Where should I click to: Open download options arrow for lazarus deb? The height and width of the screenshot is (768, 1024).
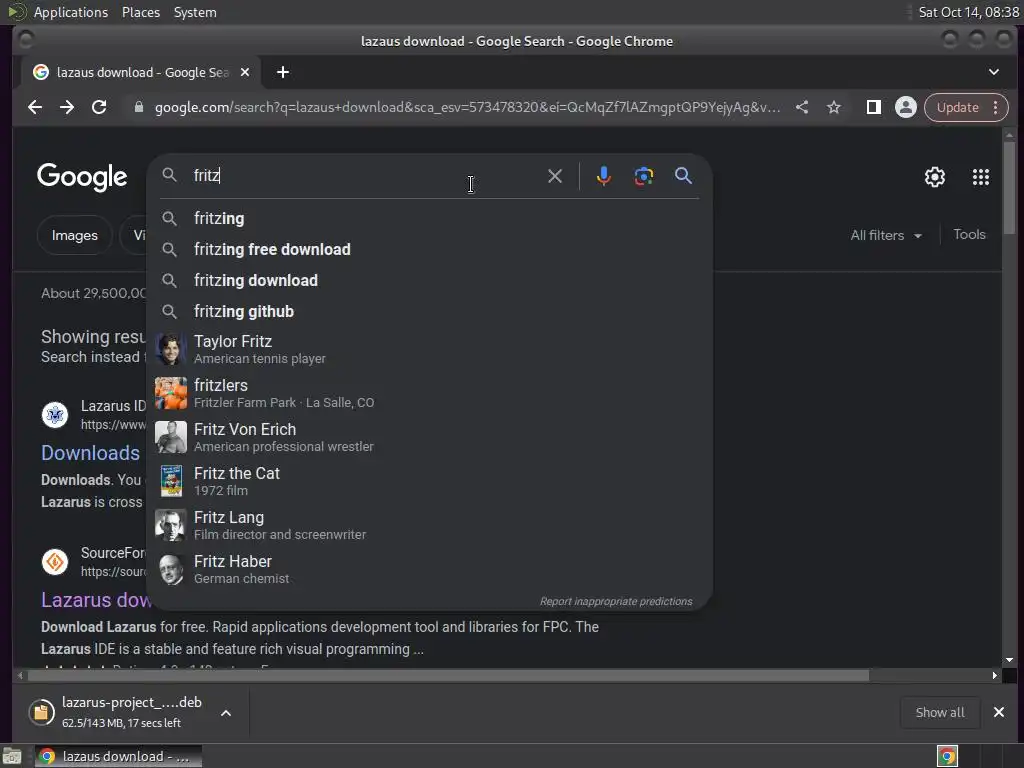[x=226, y=712]
